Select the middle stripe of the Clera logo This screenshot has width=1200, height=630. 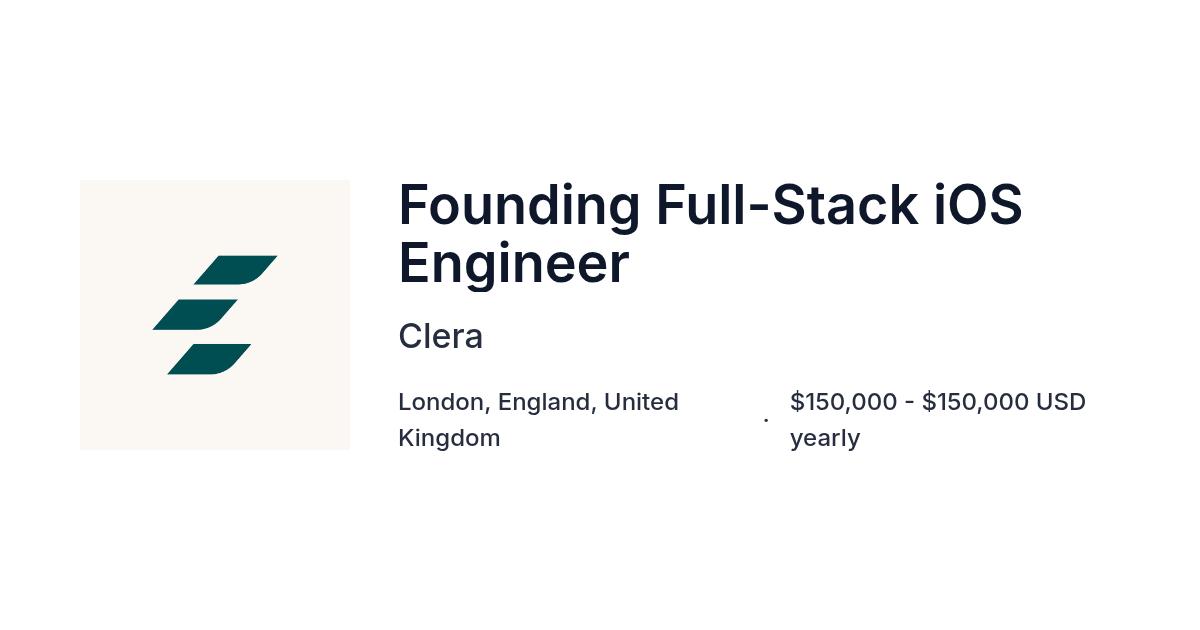click(195, 315)
